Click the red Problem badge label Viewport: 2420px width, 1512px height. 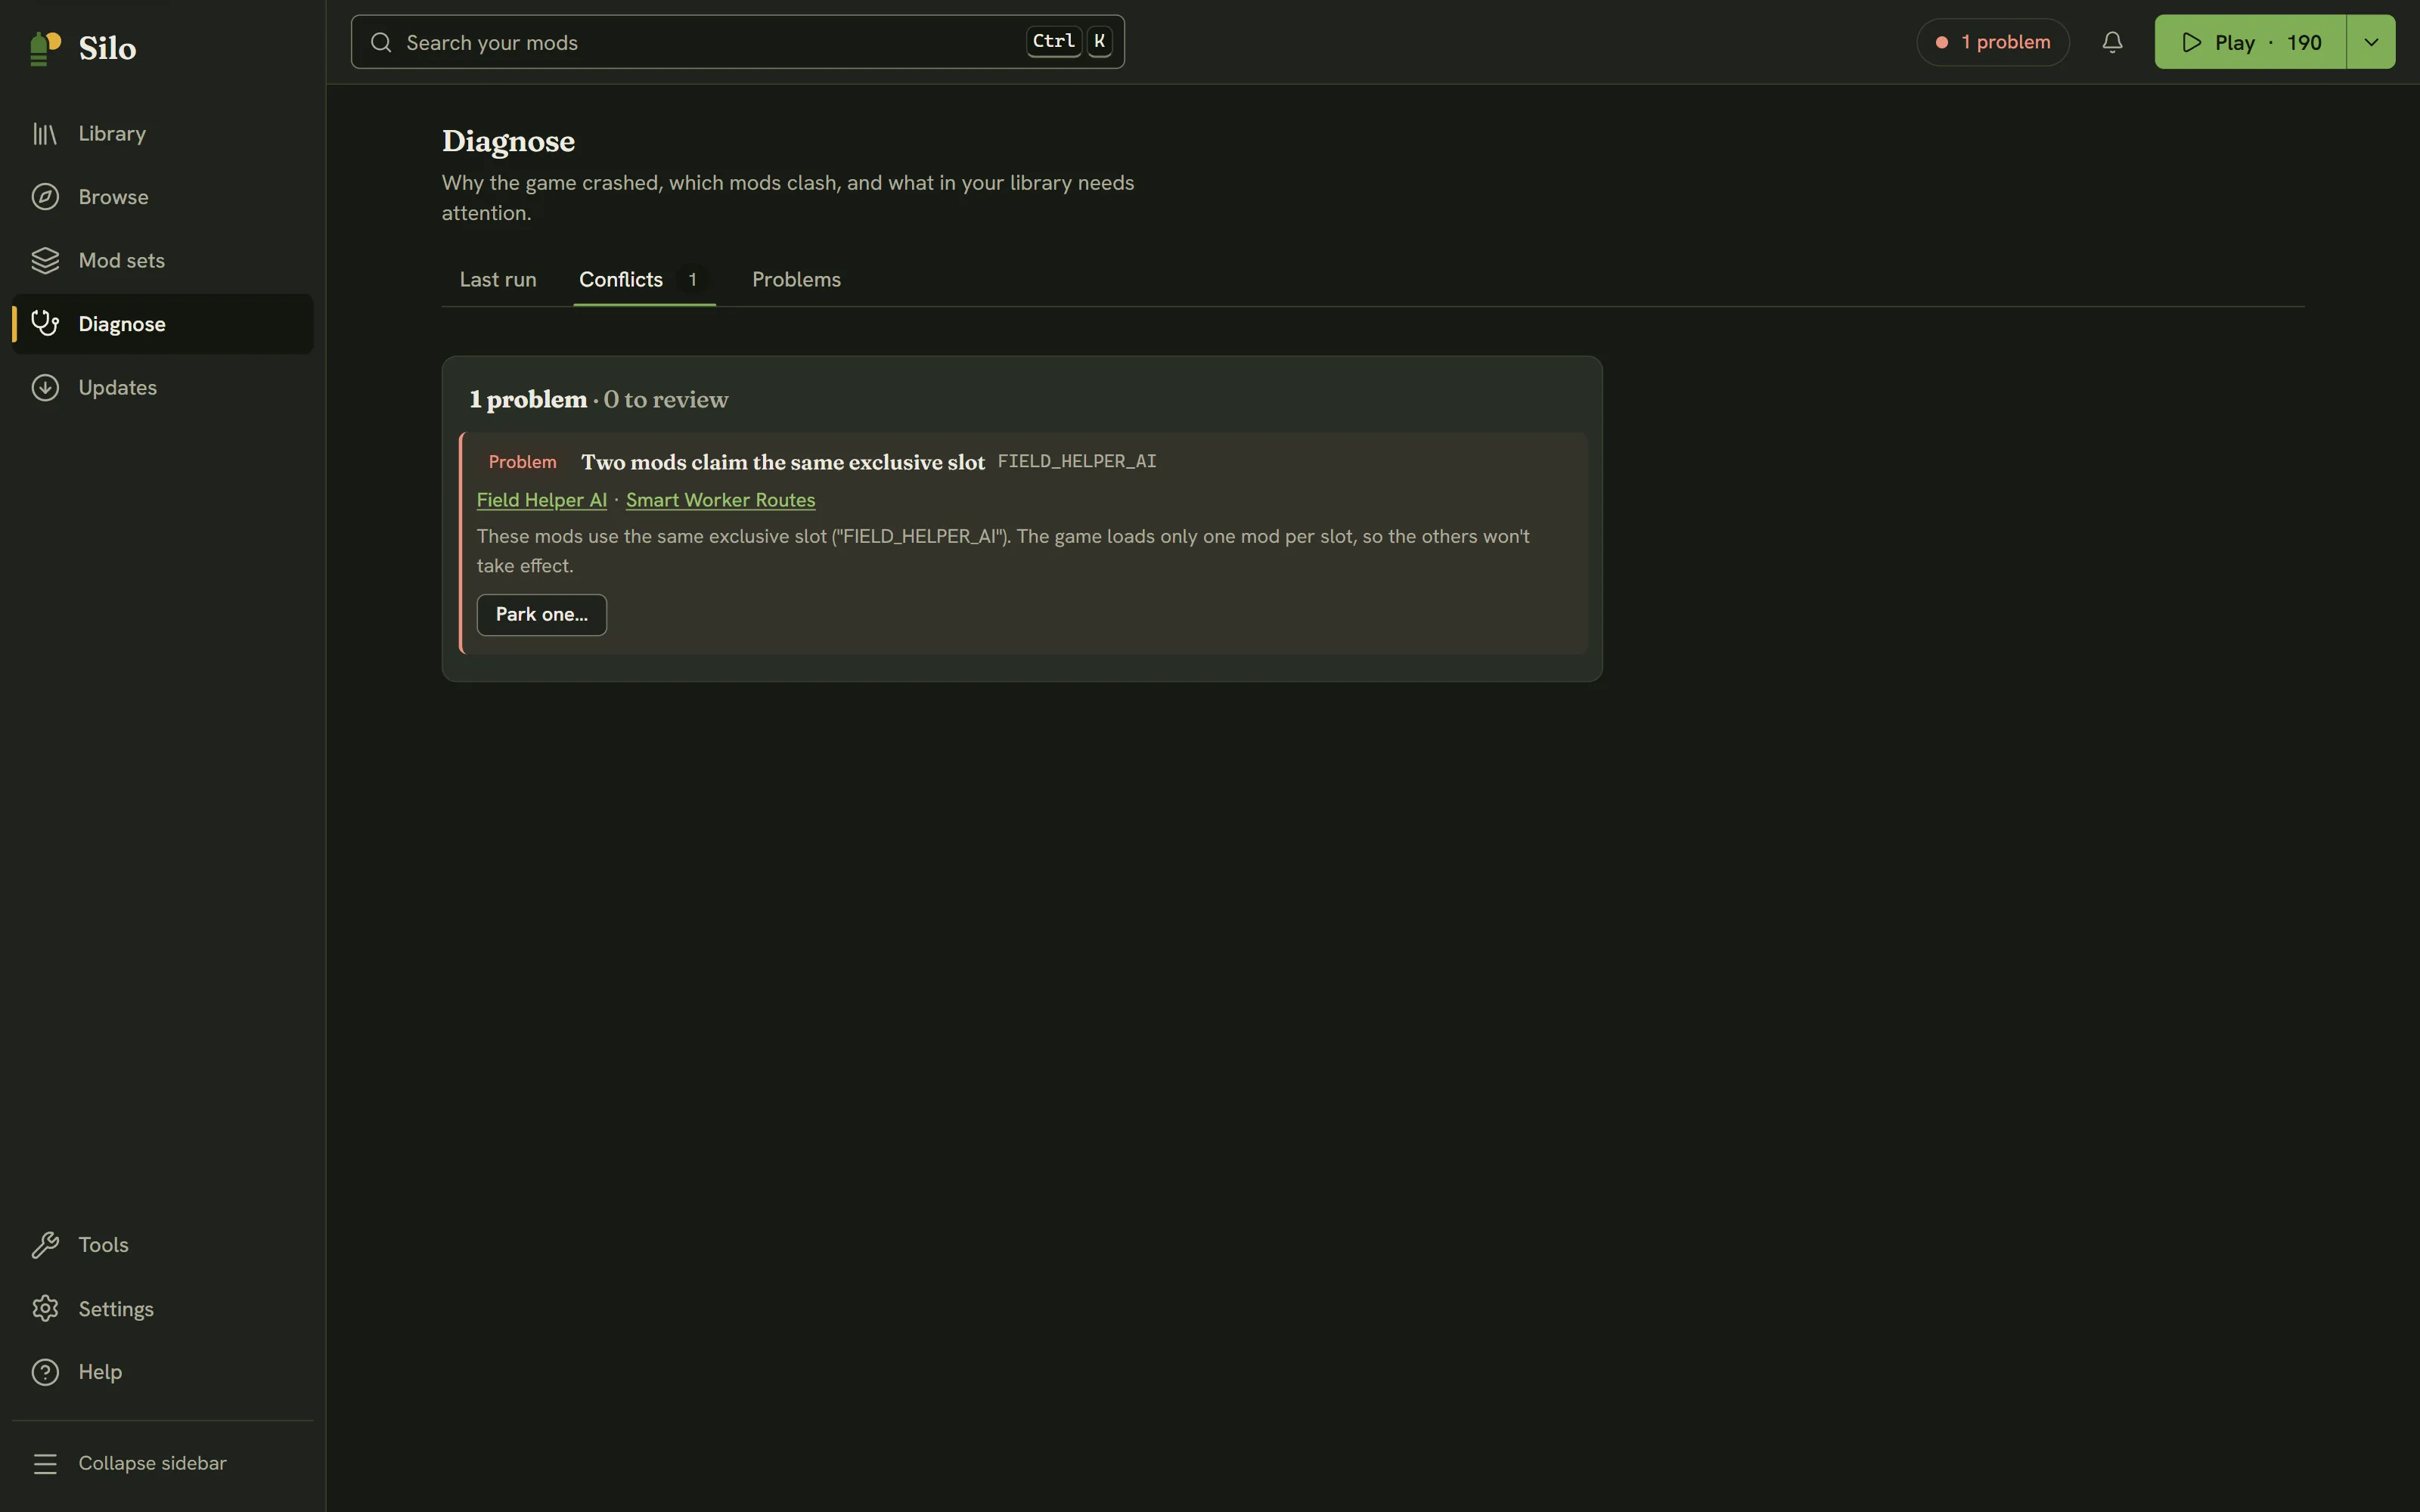tap(522, 462)
